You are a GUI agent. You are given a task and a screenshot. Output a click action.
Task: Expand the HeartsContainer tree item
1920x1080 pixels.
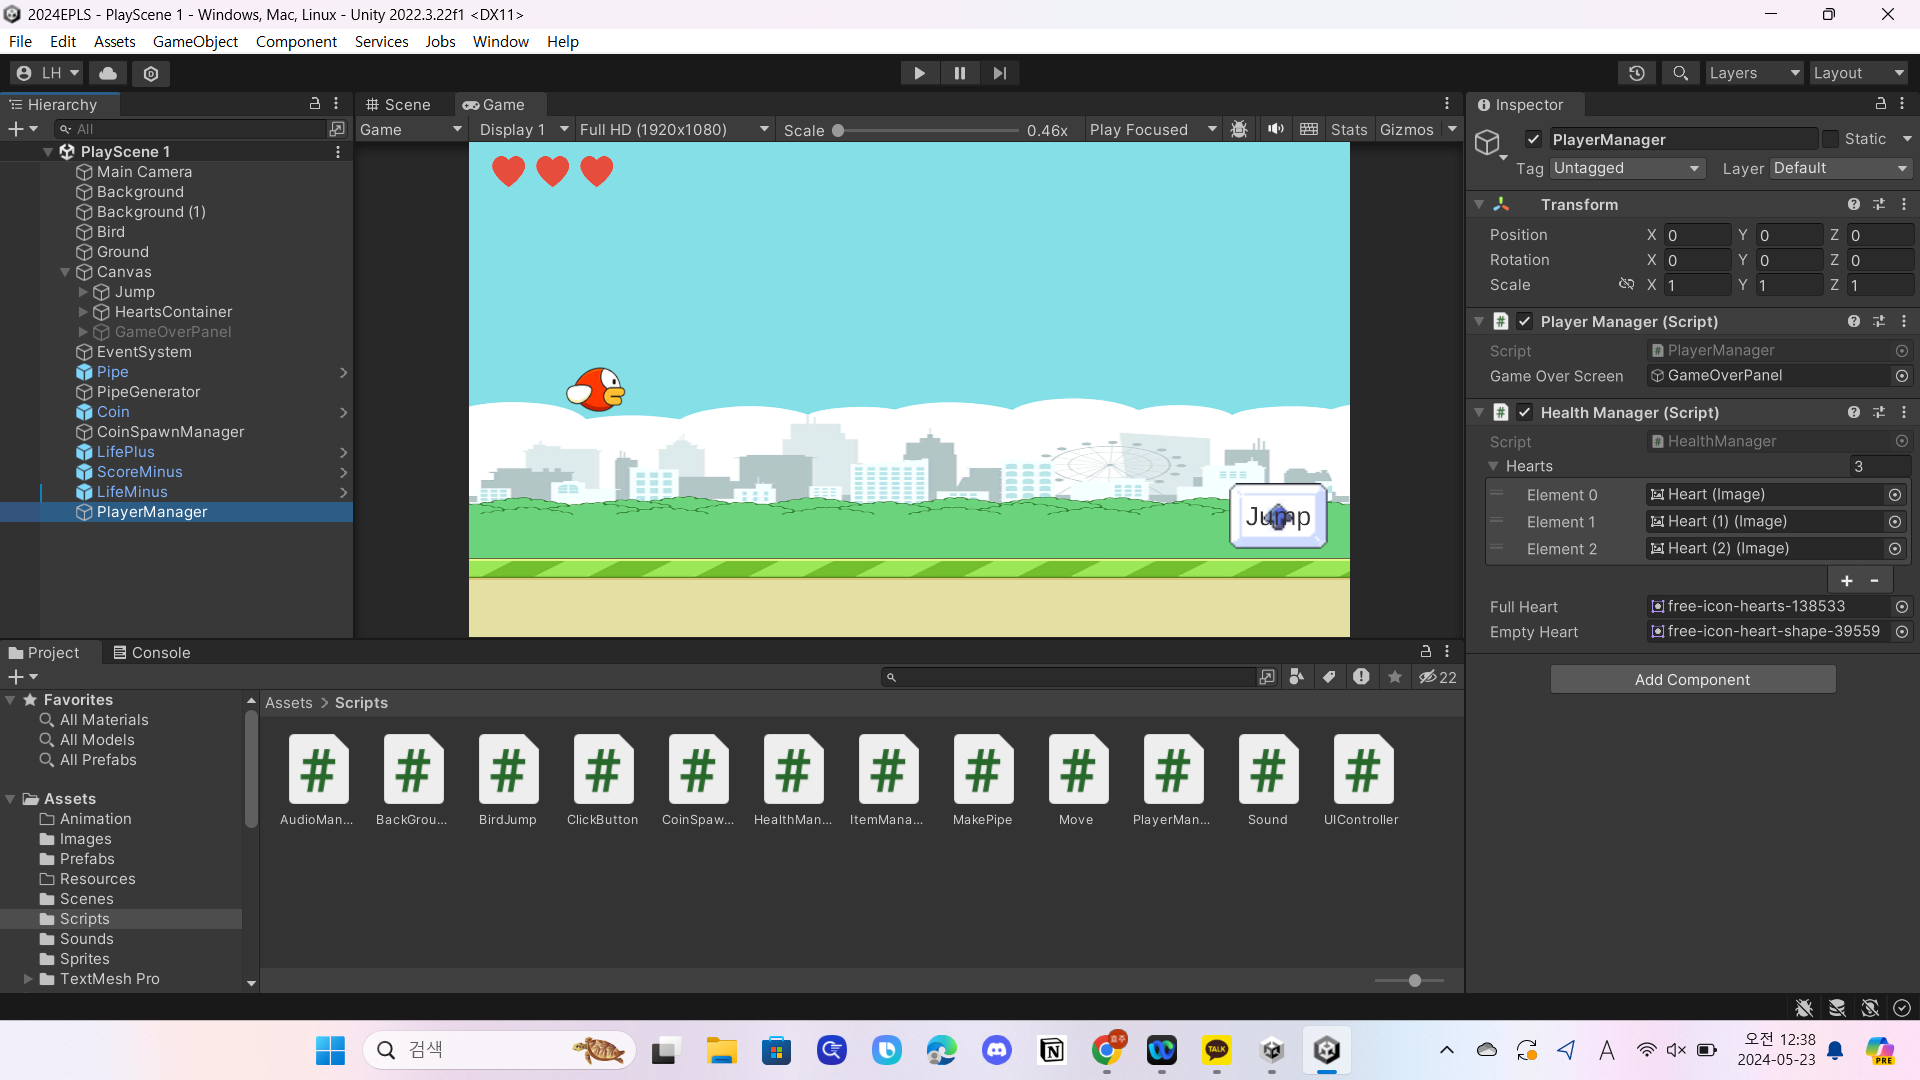point(83,312)
